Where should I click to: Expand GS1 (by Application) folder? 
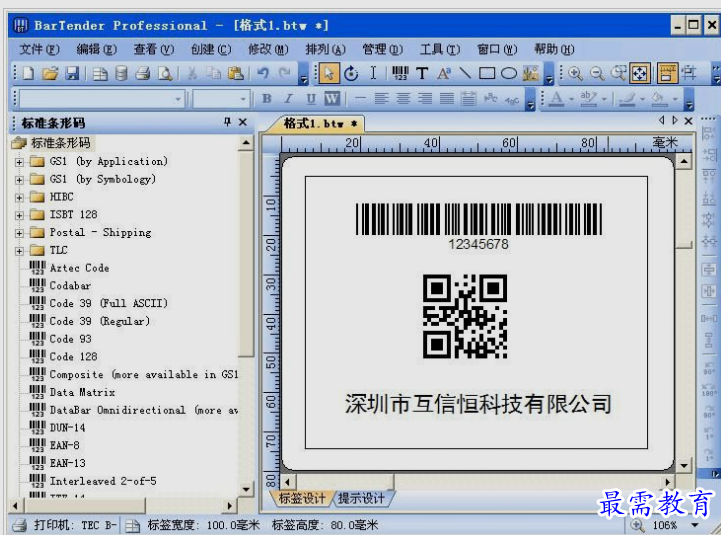(x=19, y=162)
